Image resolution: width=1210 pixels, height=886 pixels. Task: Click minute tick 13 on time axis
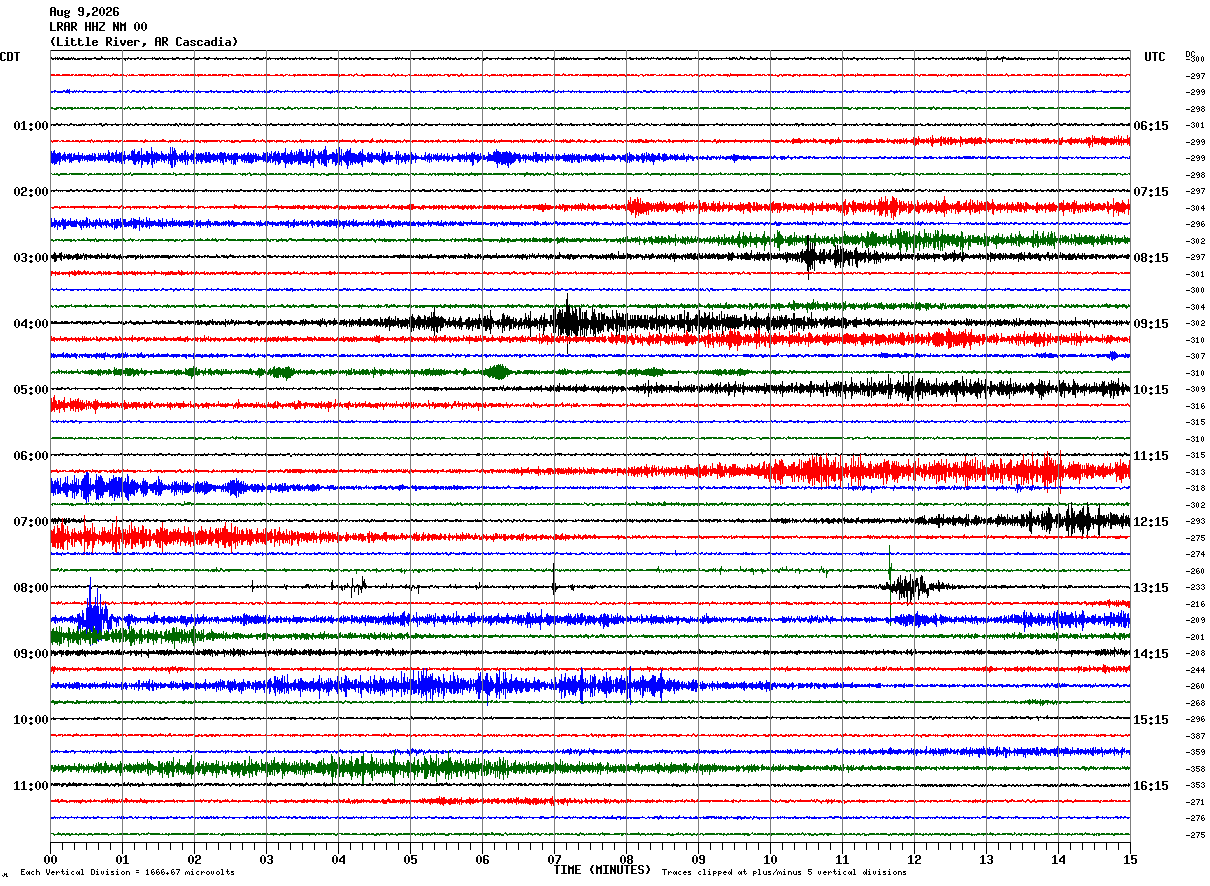(986, 859)
